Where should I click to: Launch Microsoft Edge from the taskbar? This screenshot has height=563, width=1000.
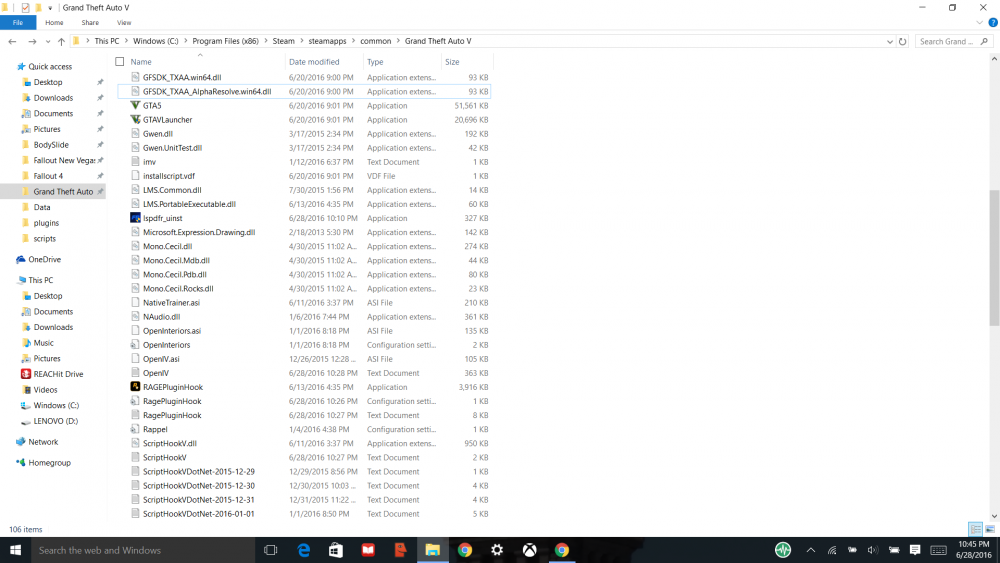[304, 550]
